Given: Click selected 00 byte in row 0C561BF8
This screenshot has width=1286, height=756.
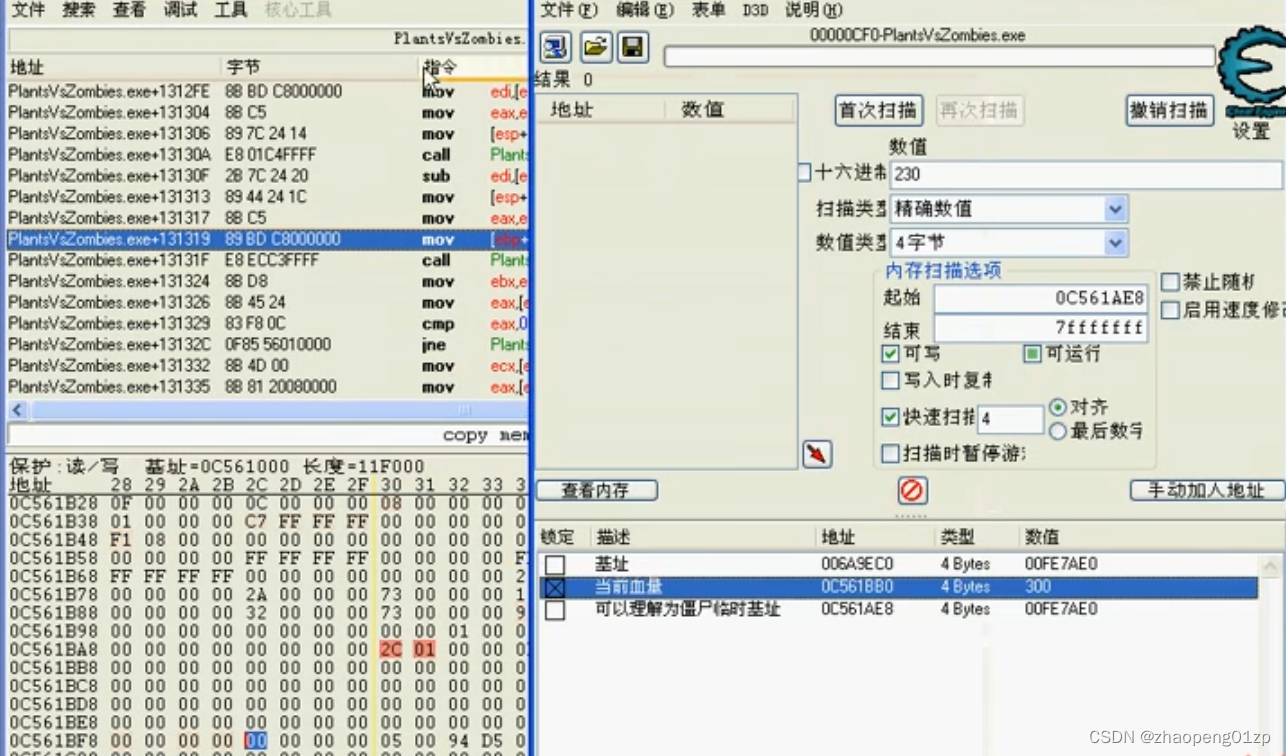Looking at the screenshot, I should (256, 741).
